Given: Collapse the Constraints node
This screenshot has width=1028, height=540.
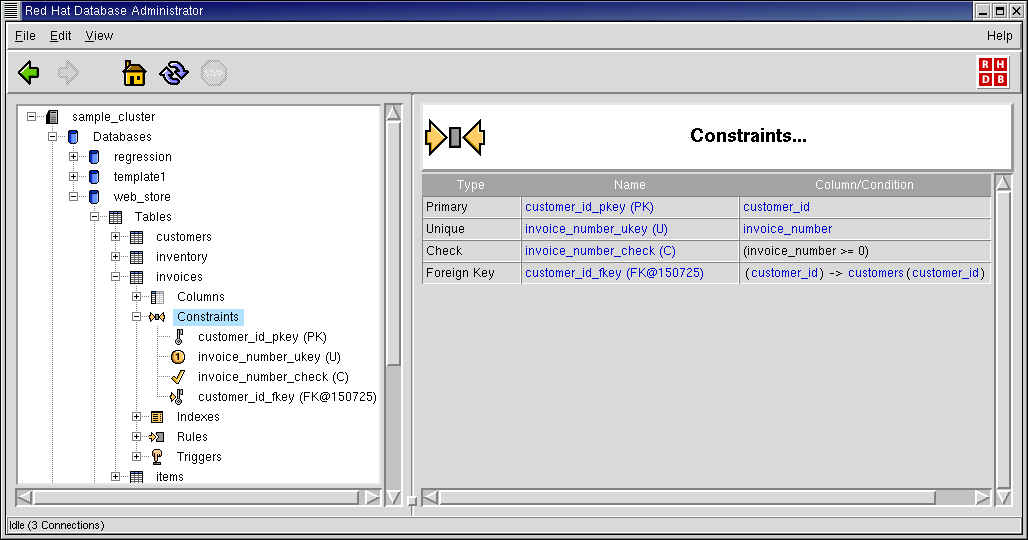Looking at the screenshot, I should (136, 317).
